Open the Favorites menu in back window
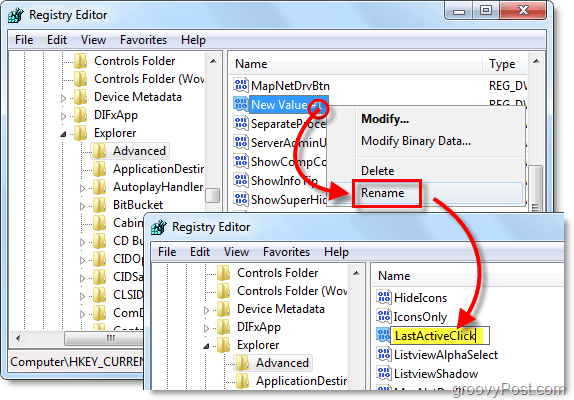Viewport: 574px width, 400px height. point(143,40)
